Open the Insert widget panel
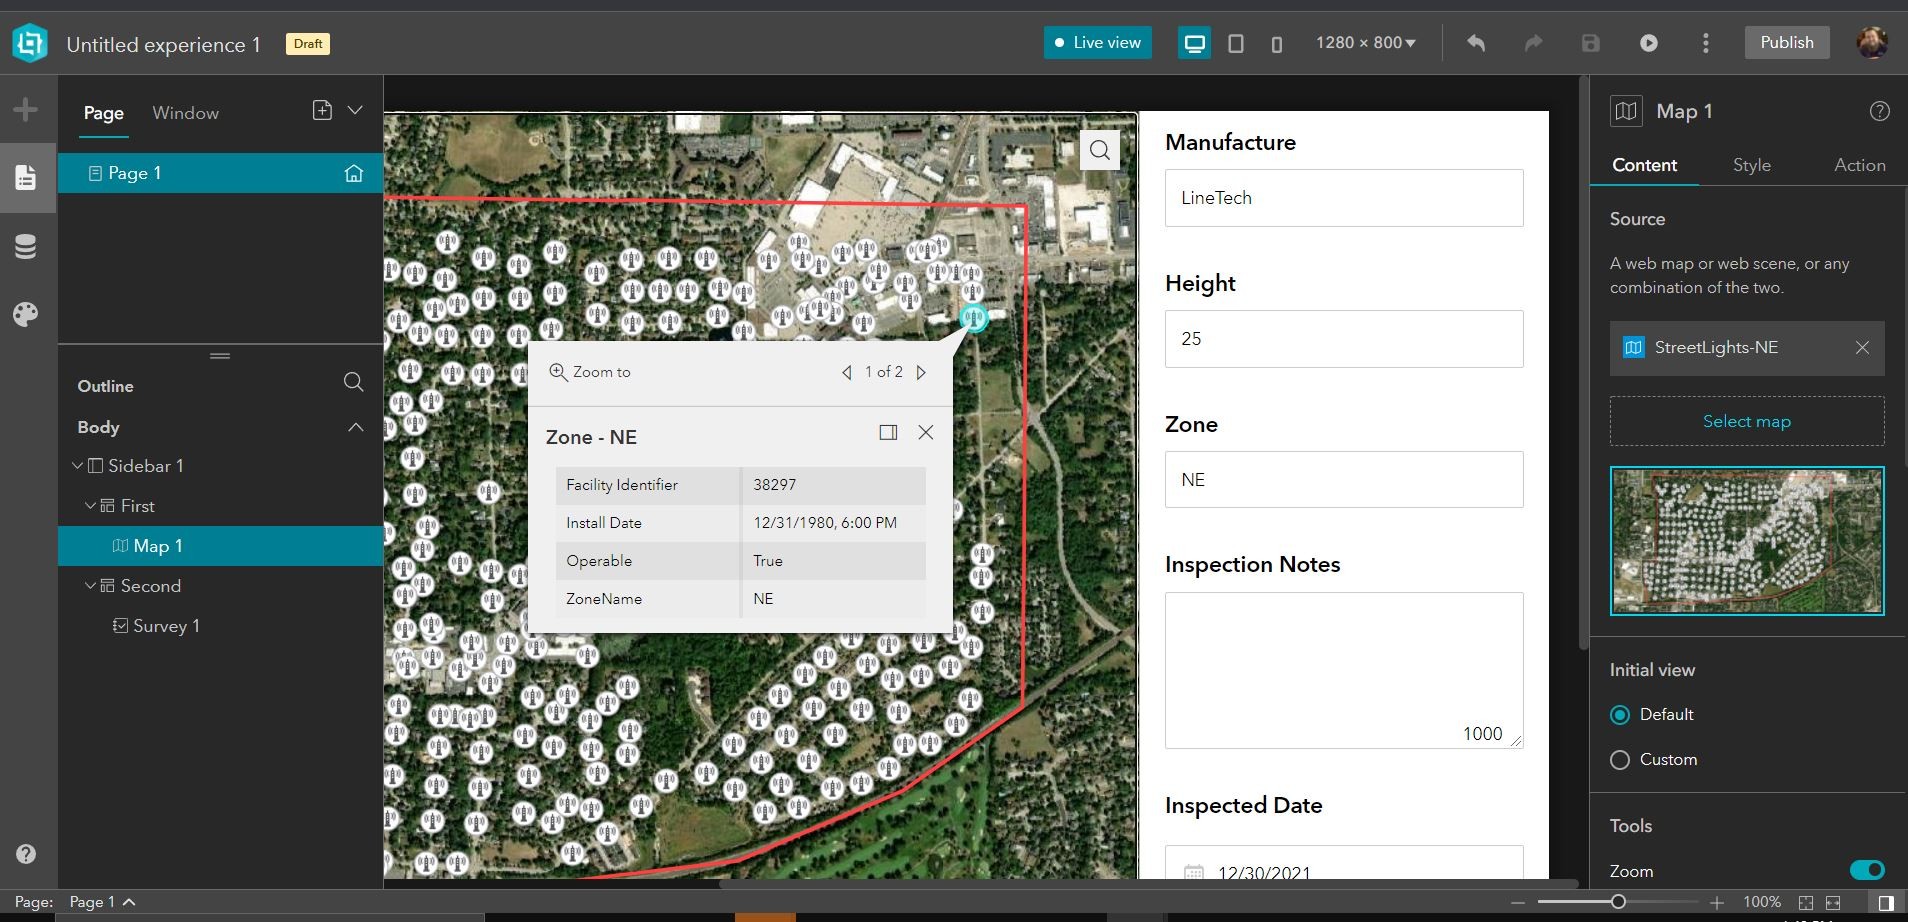The width and height of the screenshot is (1908, 922). (x=26, y=109)
